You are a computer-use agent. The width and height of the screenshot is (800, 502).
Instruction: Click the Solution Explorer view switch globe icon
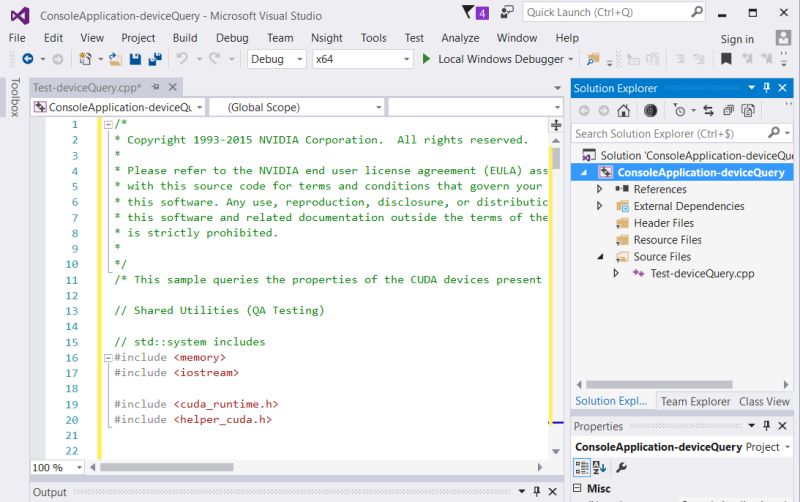pyautogui.click(x=650, y=110)
